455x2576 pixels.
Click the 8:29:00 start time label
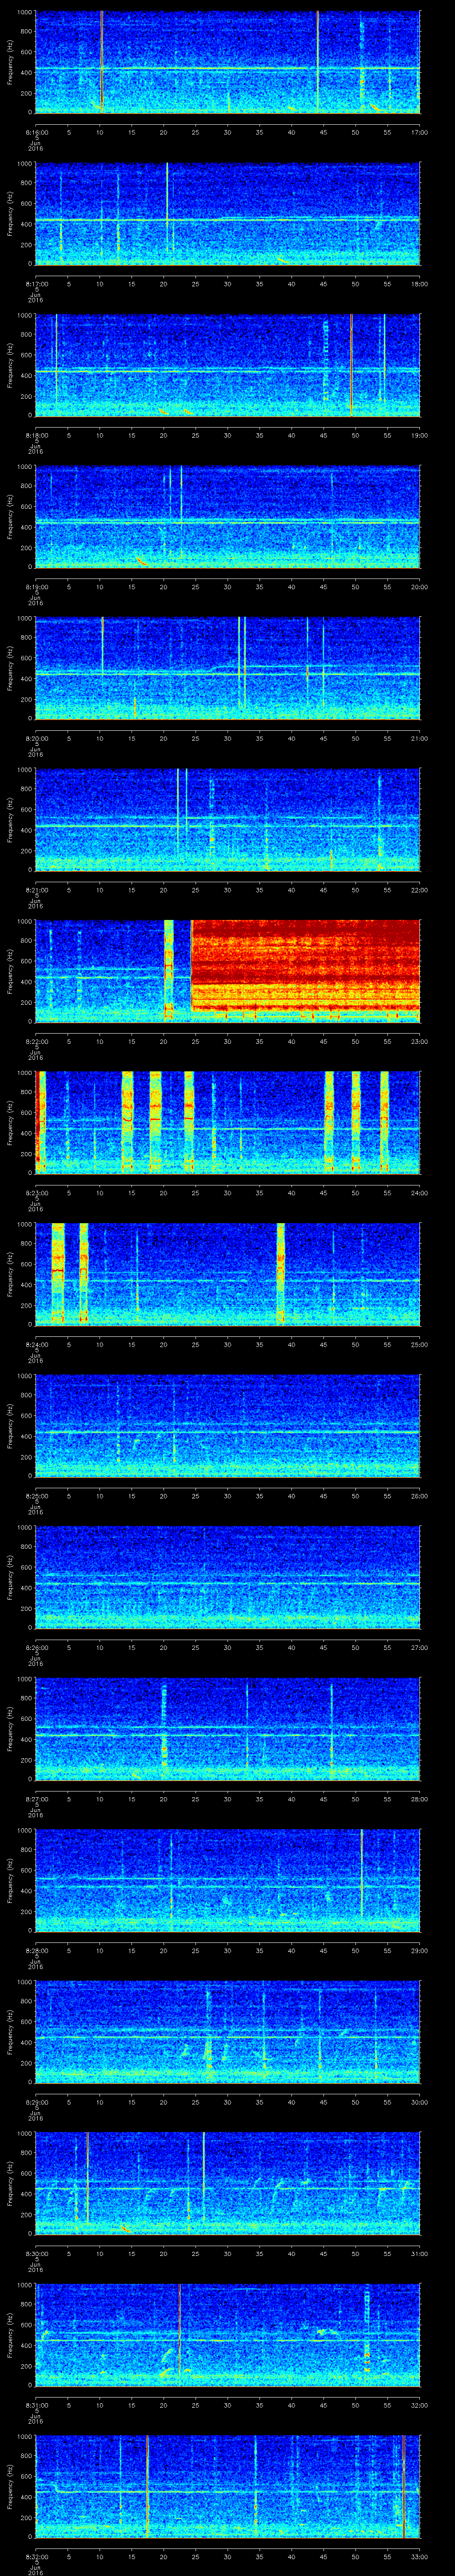click(36, 2102)
